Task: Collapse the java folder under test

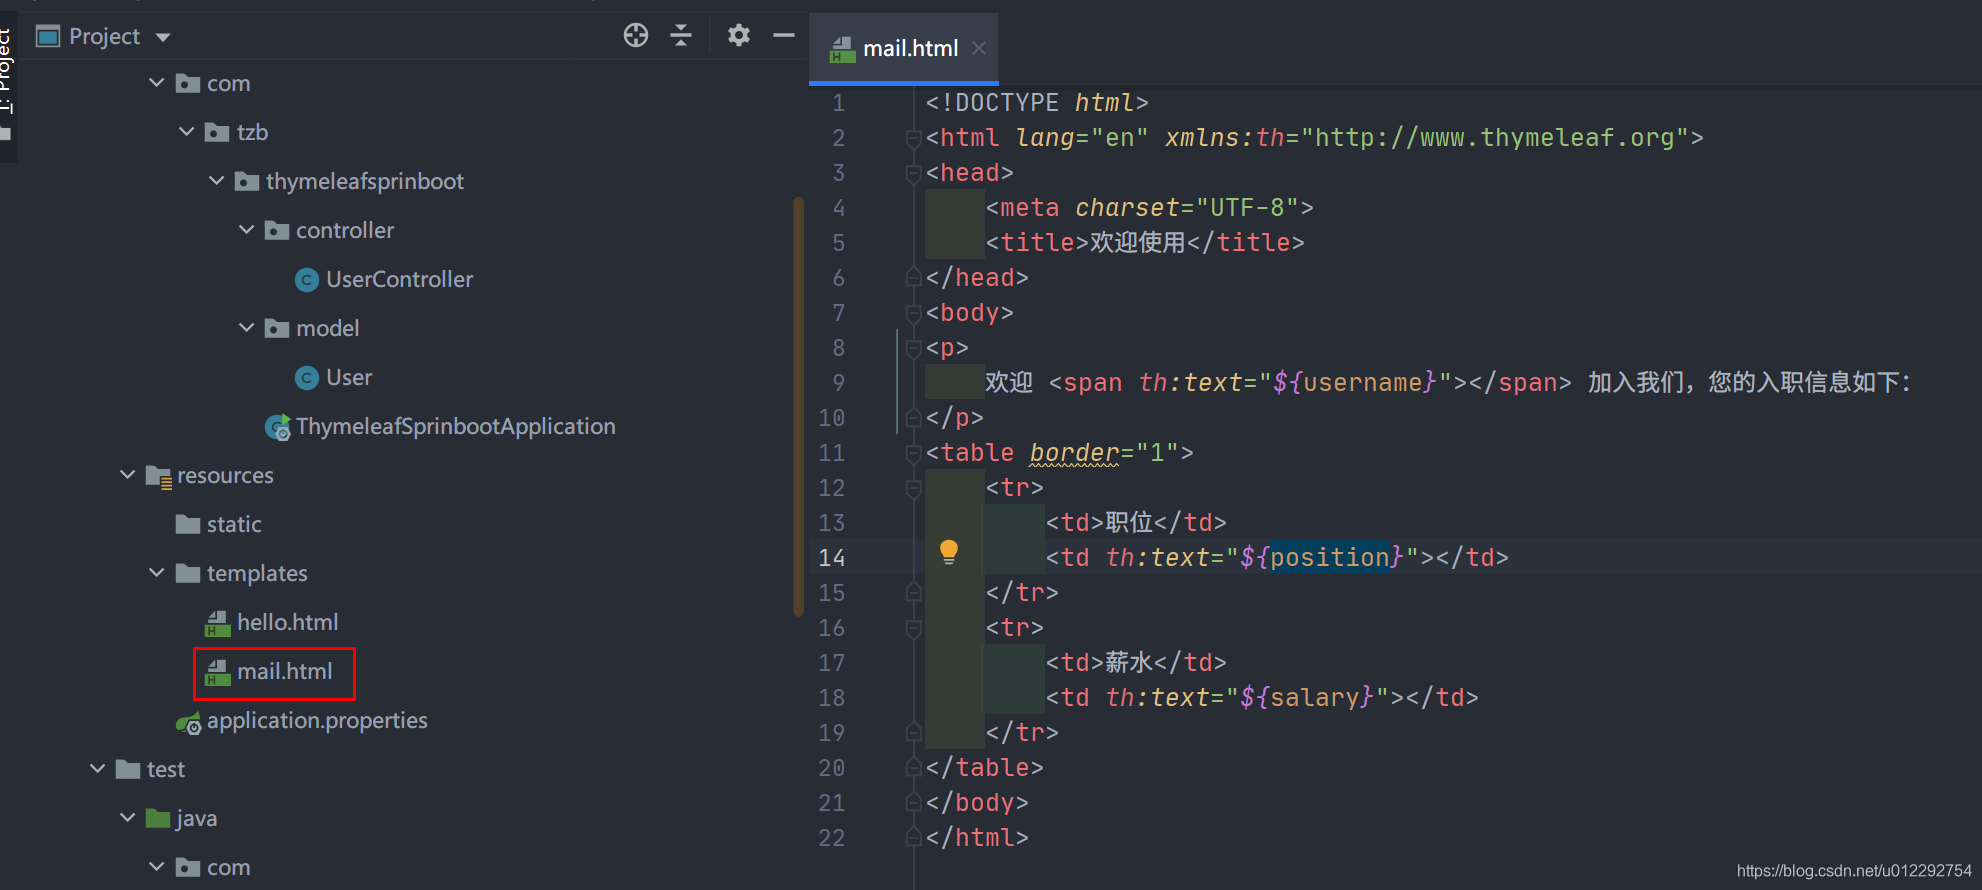Action: coord(127,818)
